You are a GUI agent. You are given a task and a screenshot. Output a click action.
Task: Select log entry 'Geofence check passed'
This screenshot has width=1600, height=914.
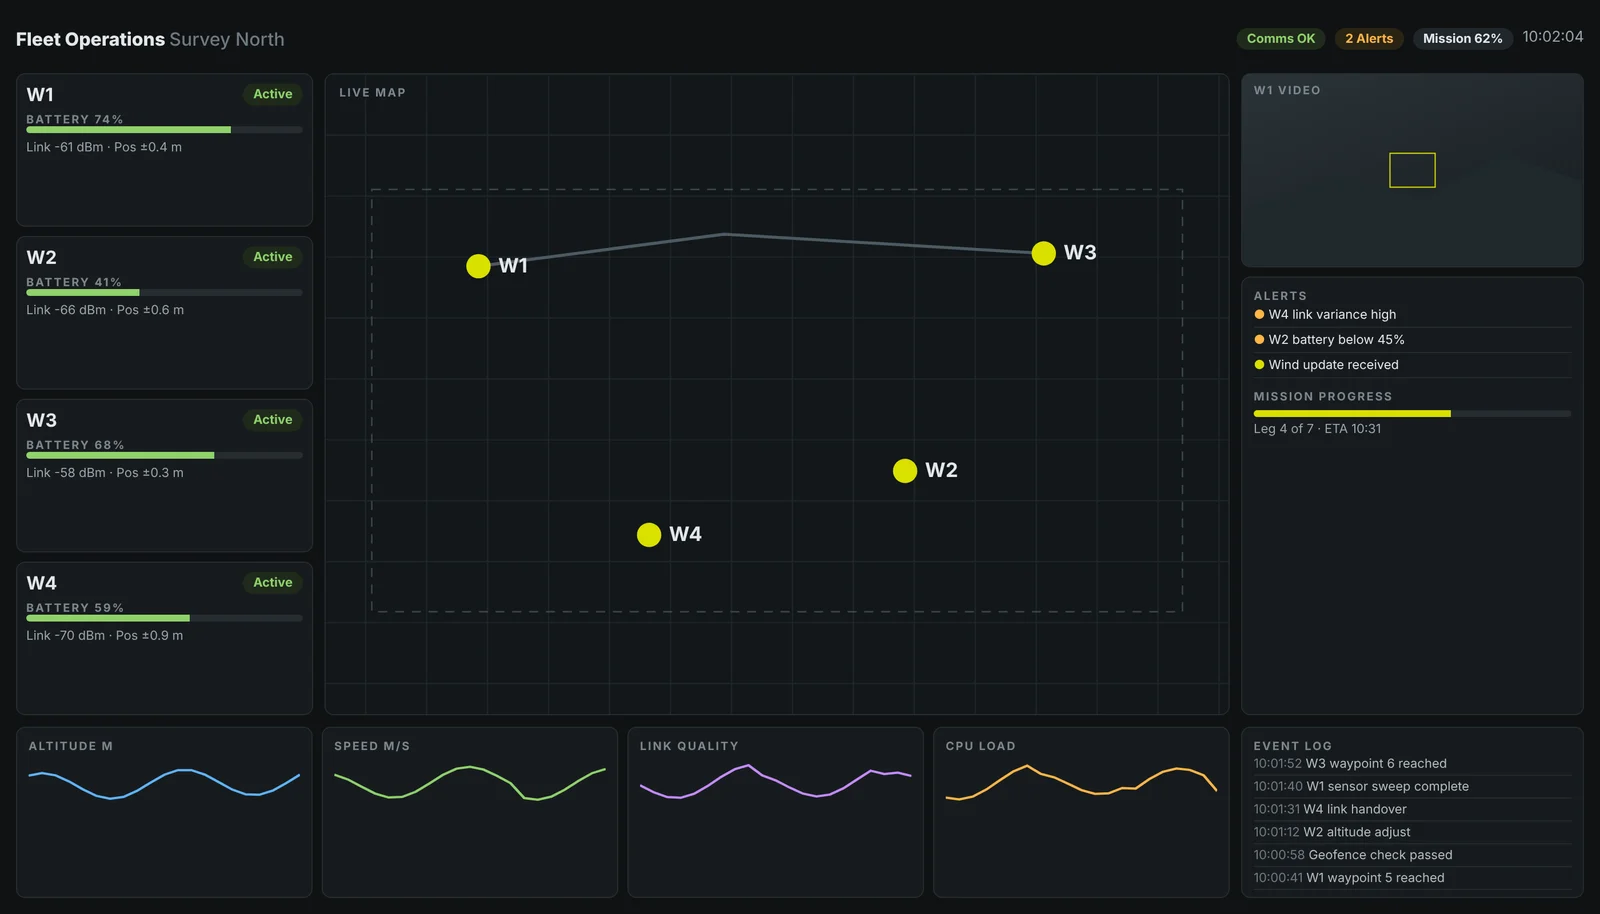coord(1412,856)
